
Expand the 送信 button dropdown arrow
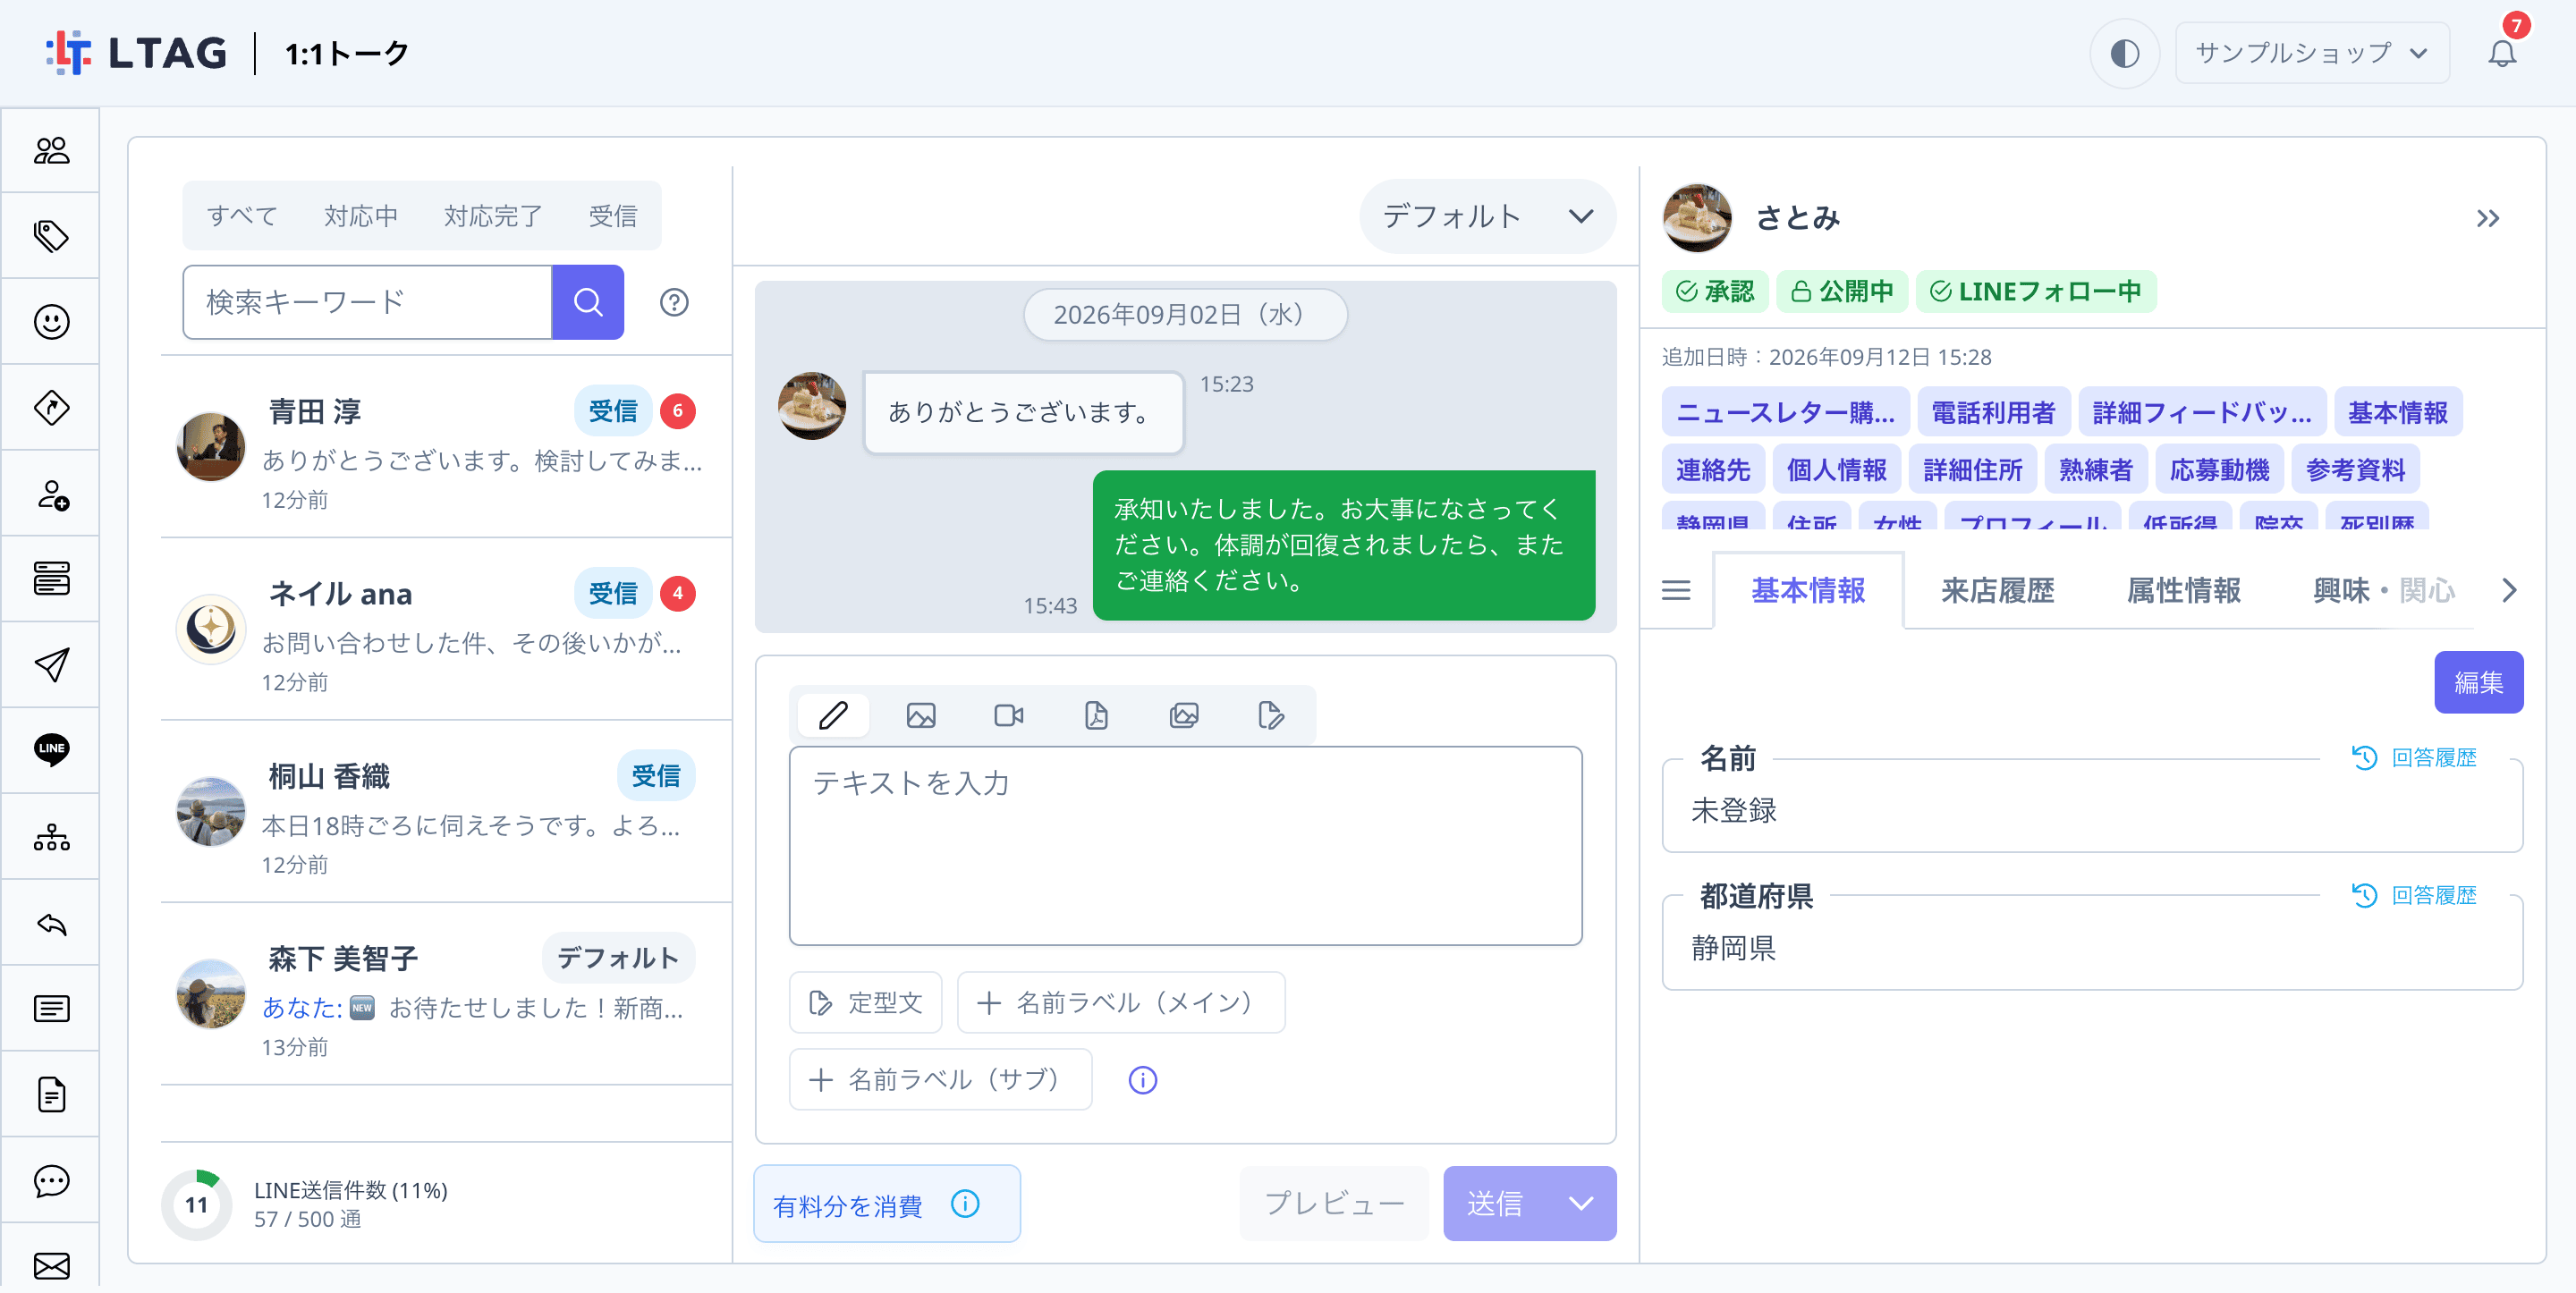coord(1580,1204)
